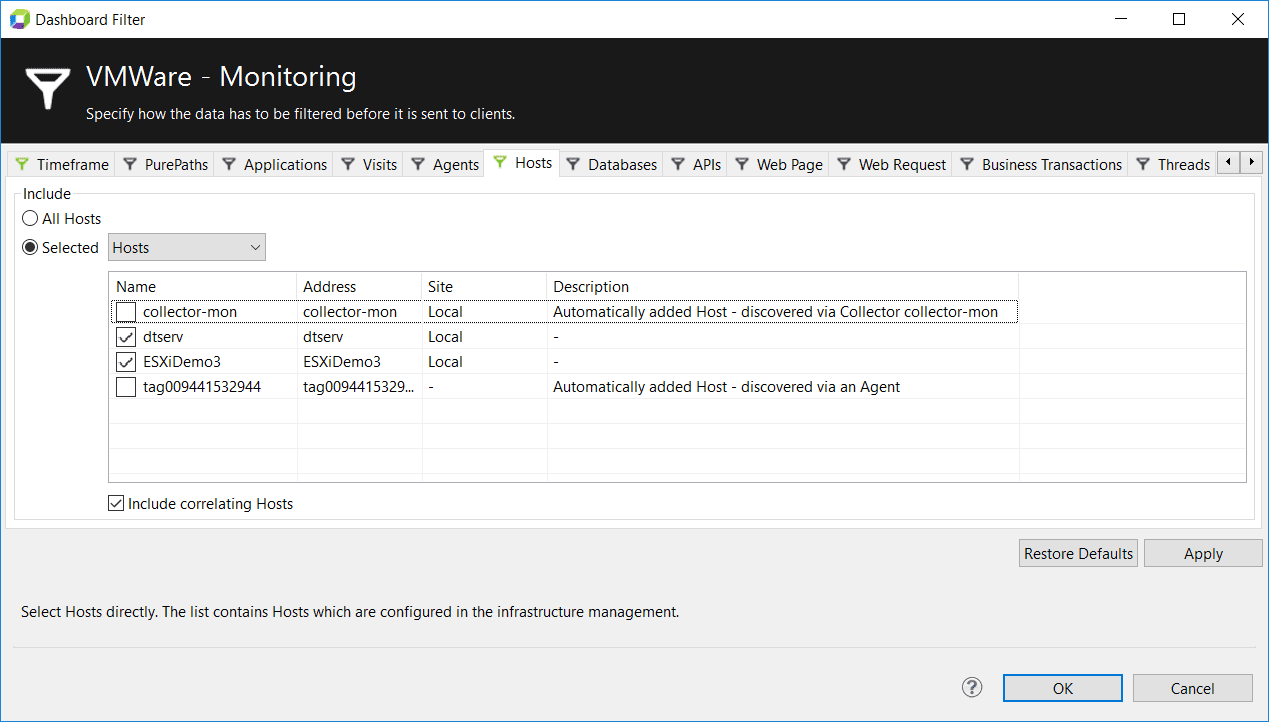
Task: Open the Applications tab
Action: click(x=275, y=164)
